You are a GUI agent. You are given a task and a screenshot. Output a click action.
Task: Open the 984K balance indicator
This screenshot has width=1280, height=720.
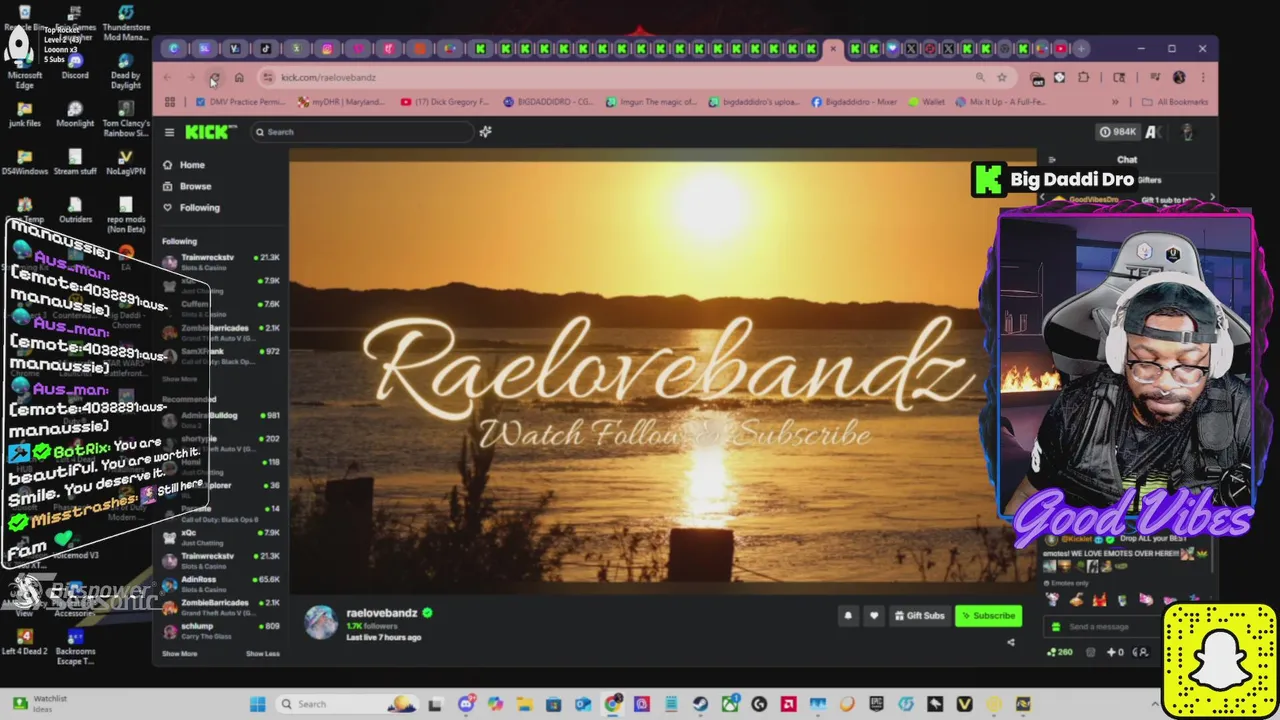1117,132
